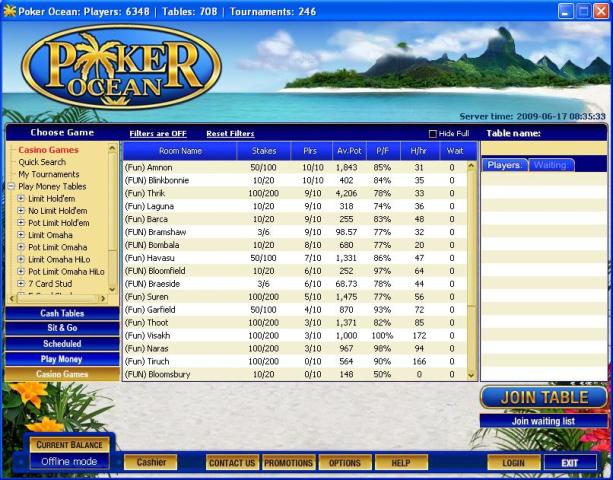Click the JOIN TABLE button

[x=544, y=398]
